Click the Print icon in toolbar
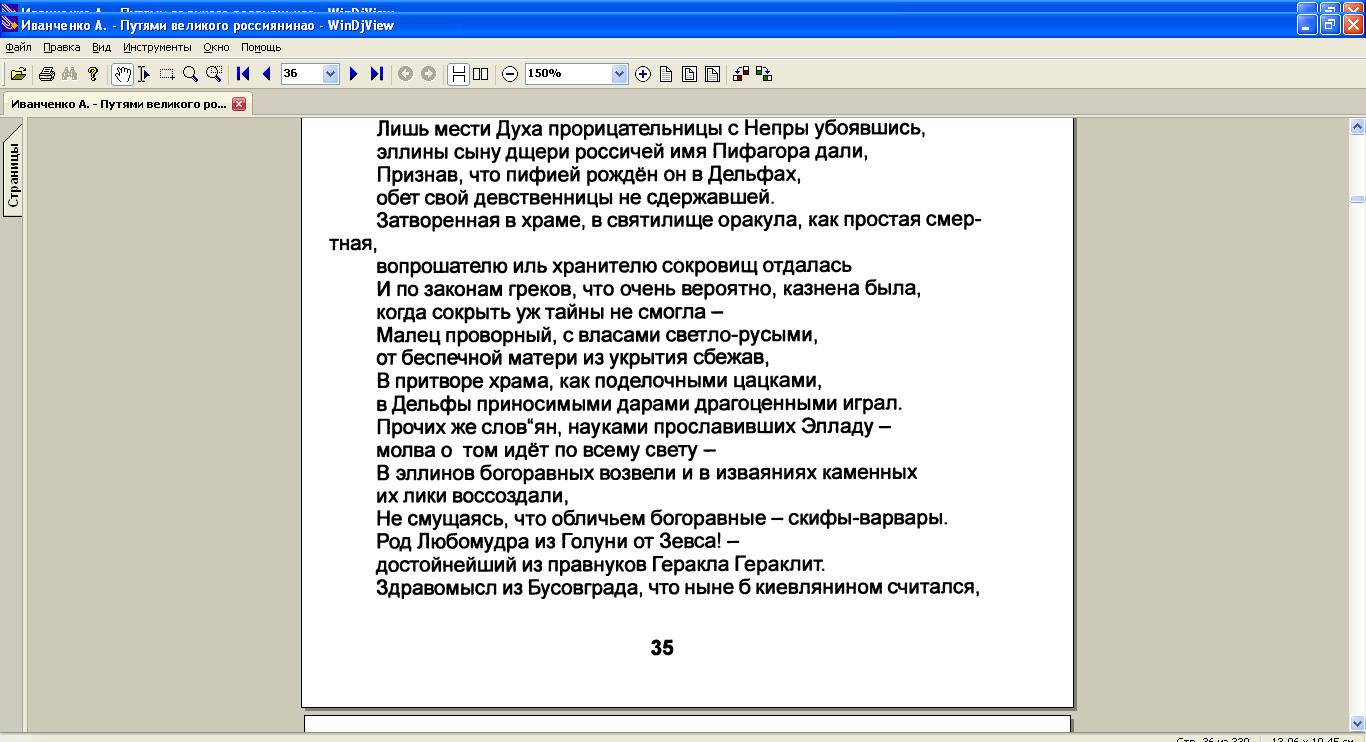 [46, 74]
